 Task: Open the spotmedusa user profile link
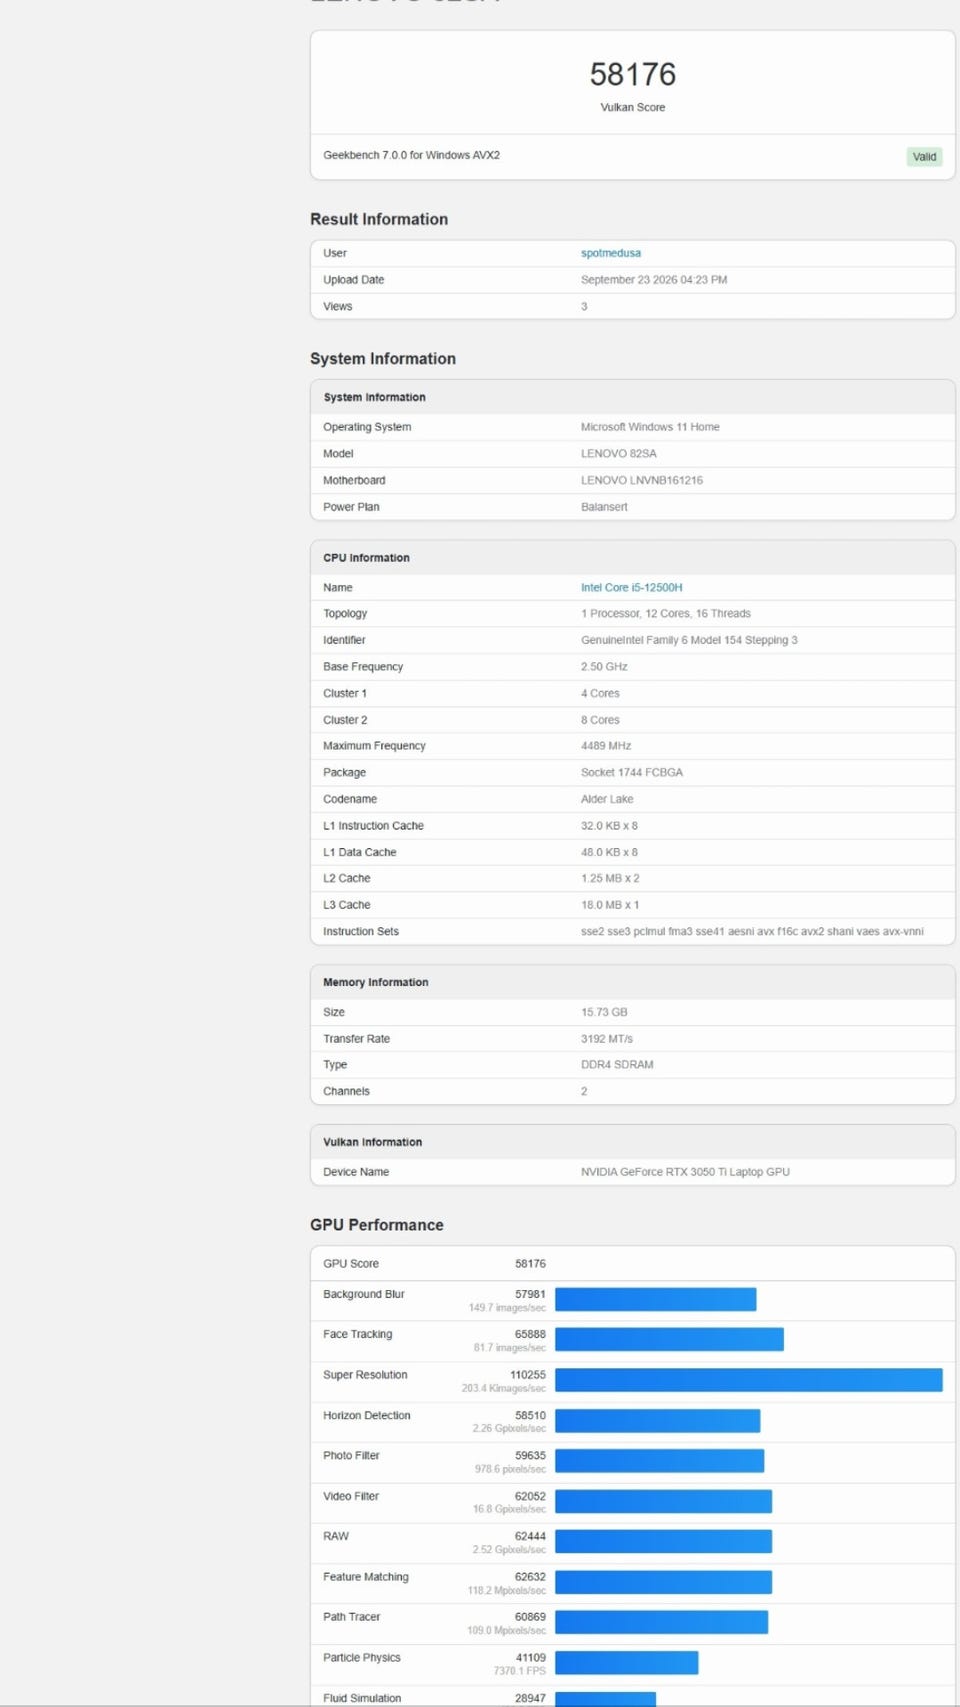point(611,253)
